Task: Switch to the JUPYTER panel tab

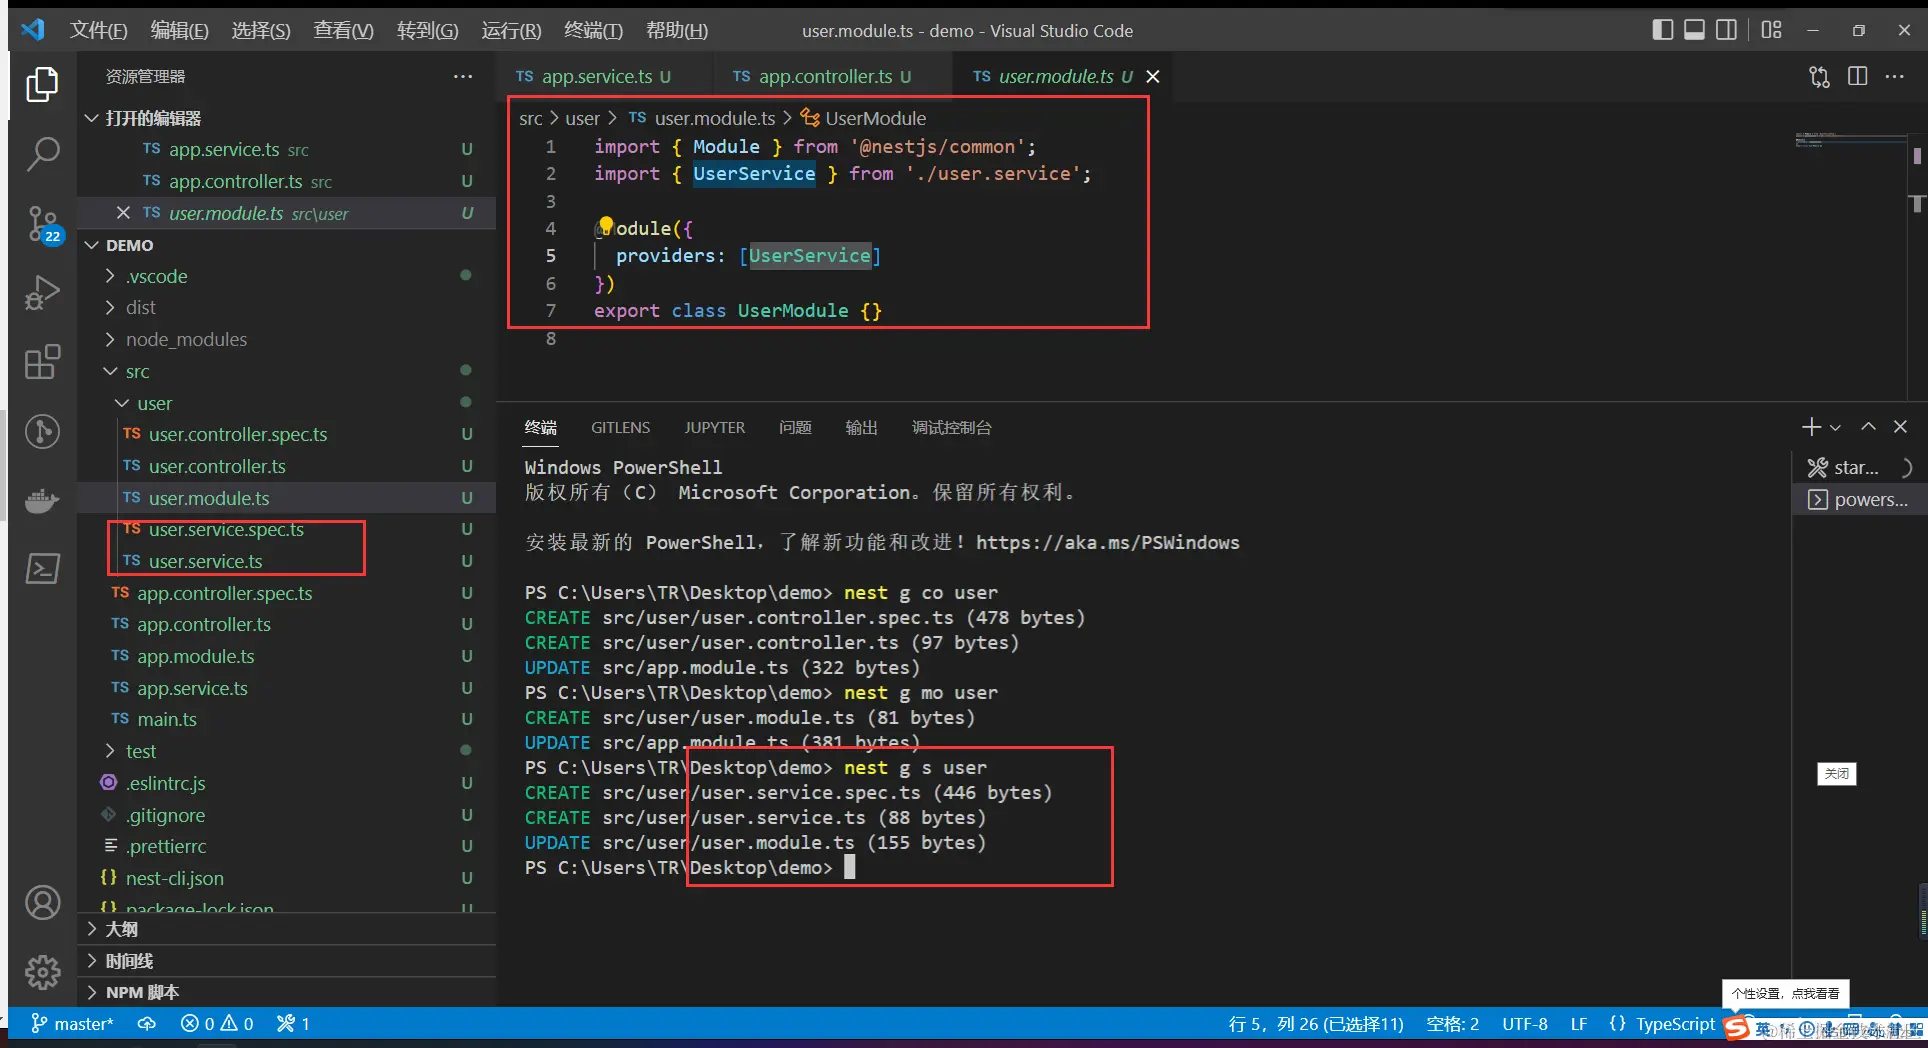Action: [714, 428]
